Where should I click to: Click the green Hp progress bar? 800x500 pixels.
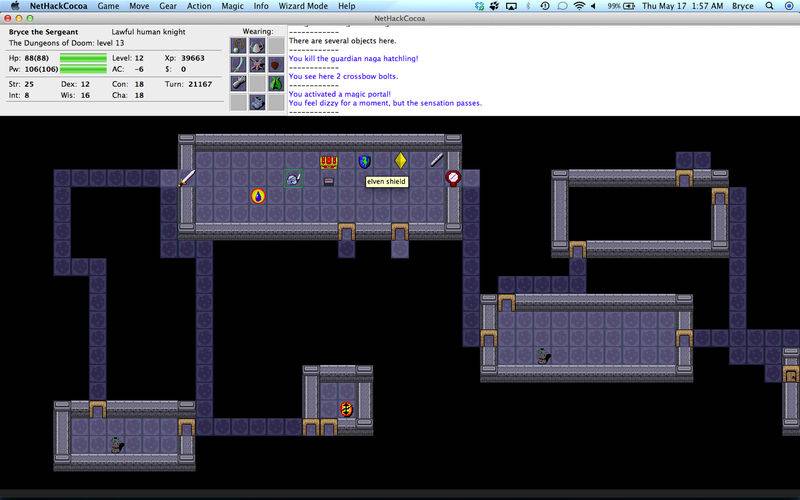(x=83, y=58)
